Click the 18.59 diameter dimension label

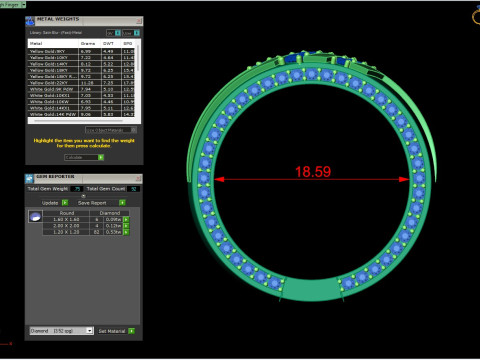click(313, 172)
